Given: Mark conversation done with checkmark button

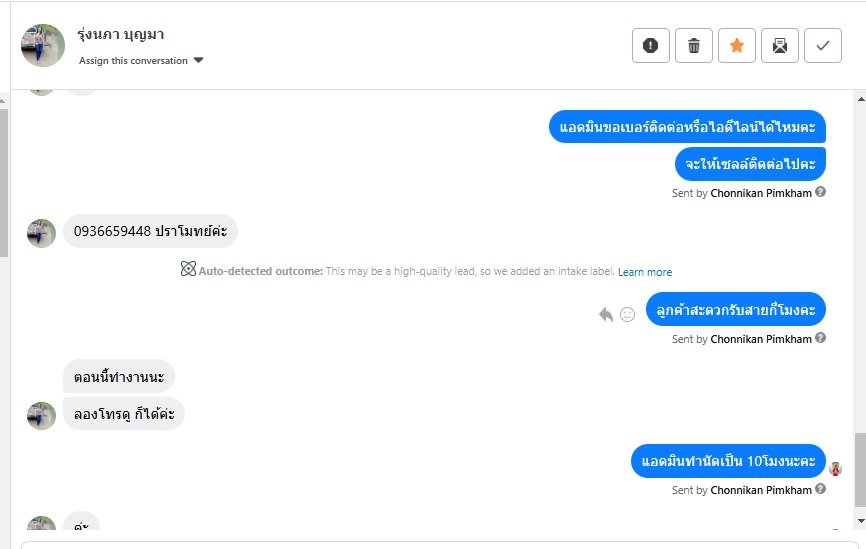Looking at the screenshot, I should click(823, 45).
